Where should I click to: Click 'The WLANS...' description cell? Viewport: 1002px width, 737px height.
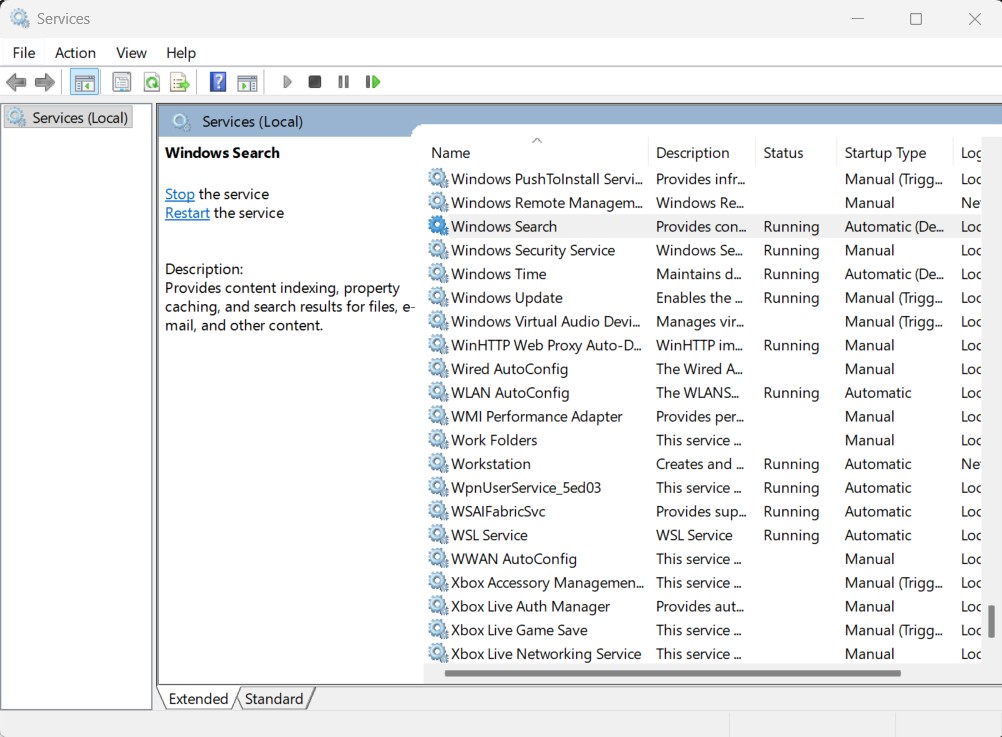pos(697,392)
